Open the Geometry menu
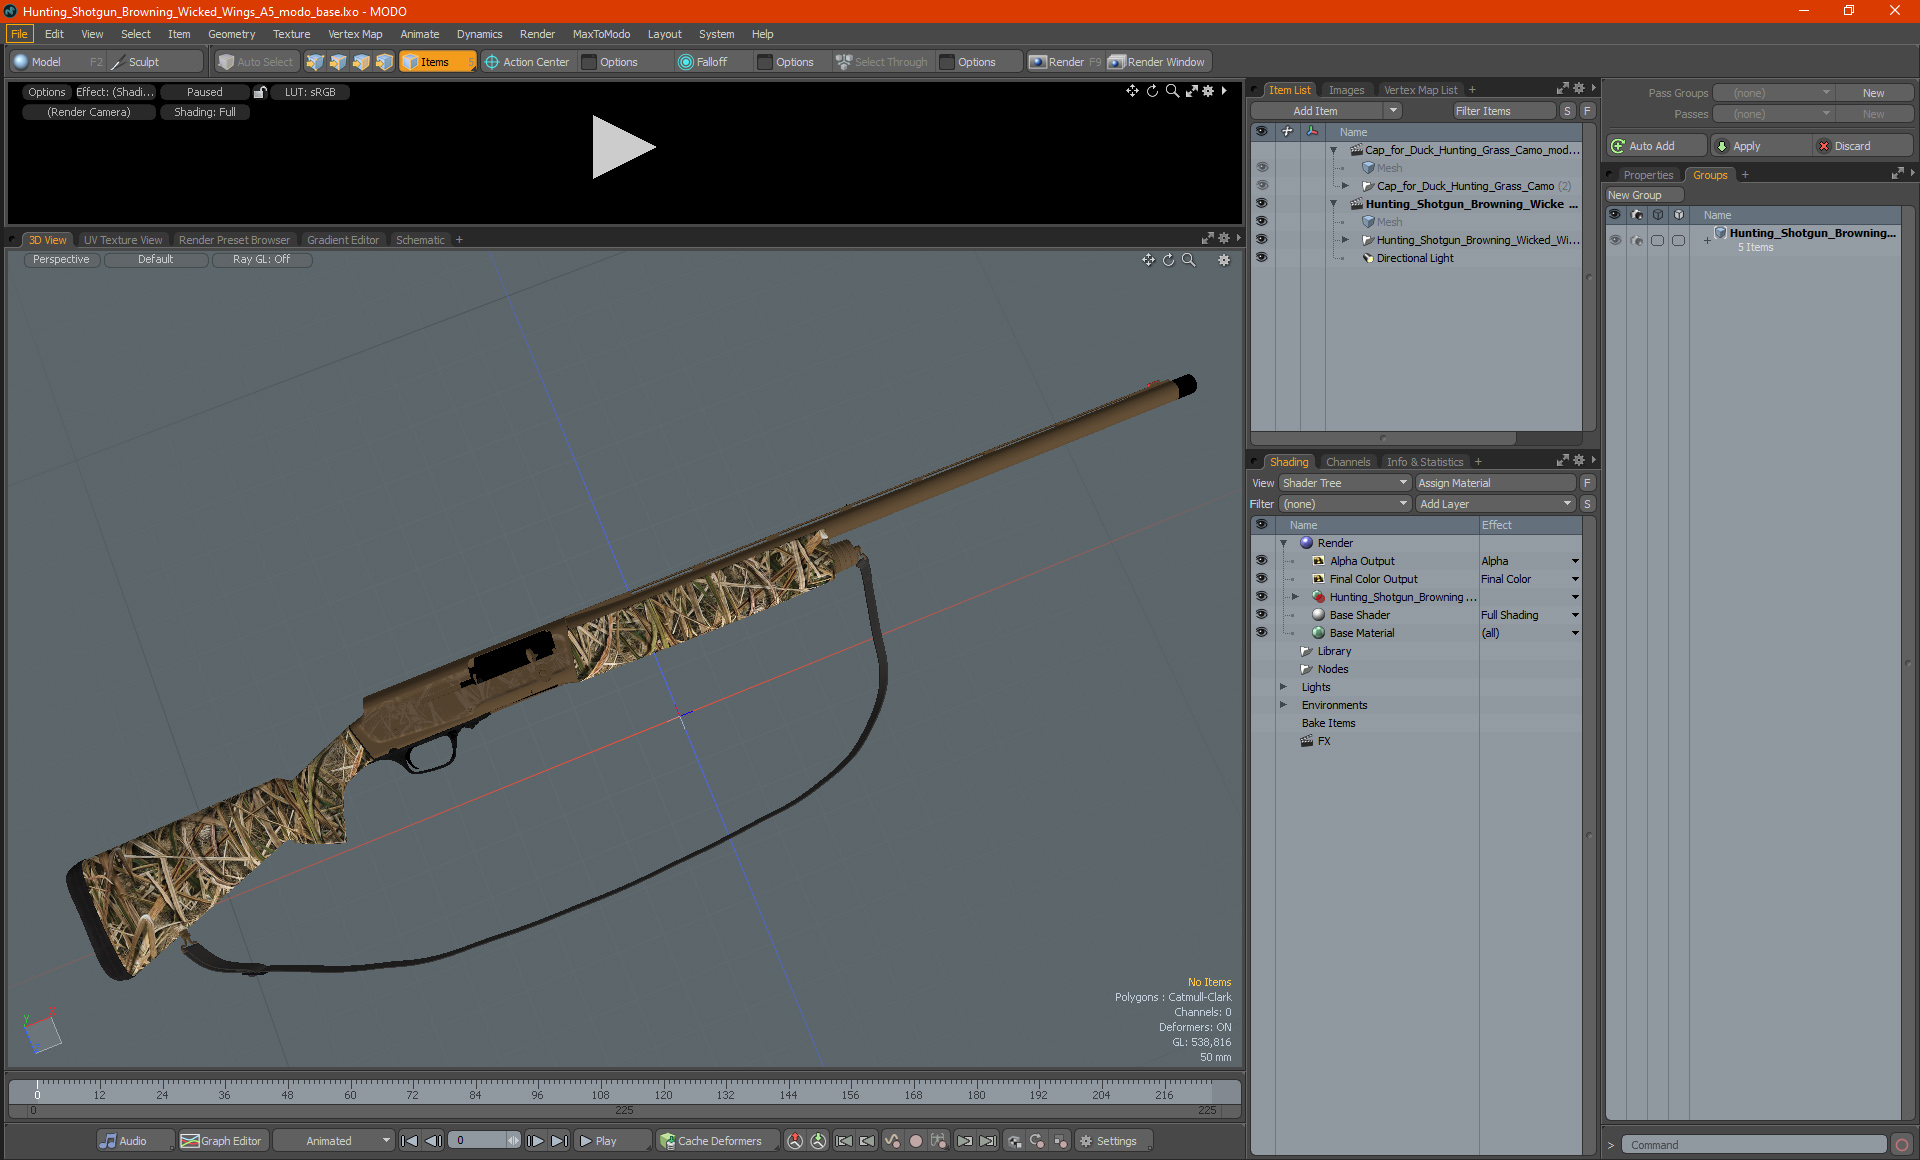 [231, 34]
